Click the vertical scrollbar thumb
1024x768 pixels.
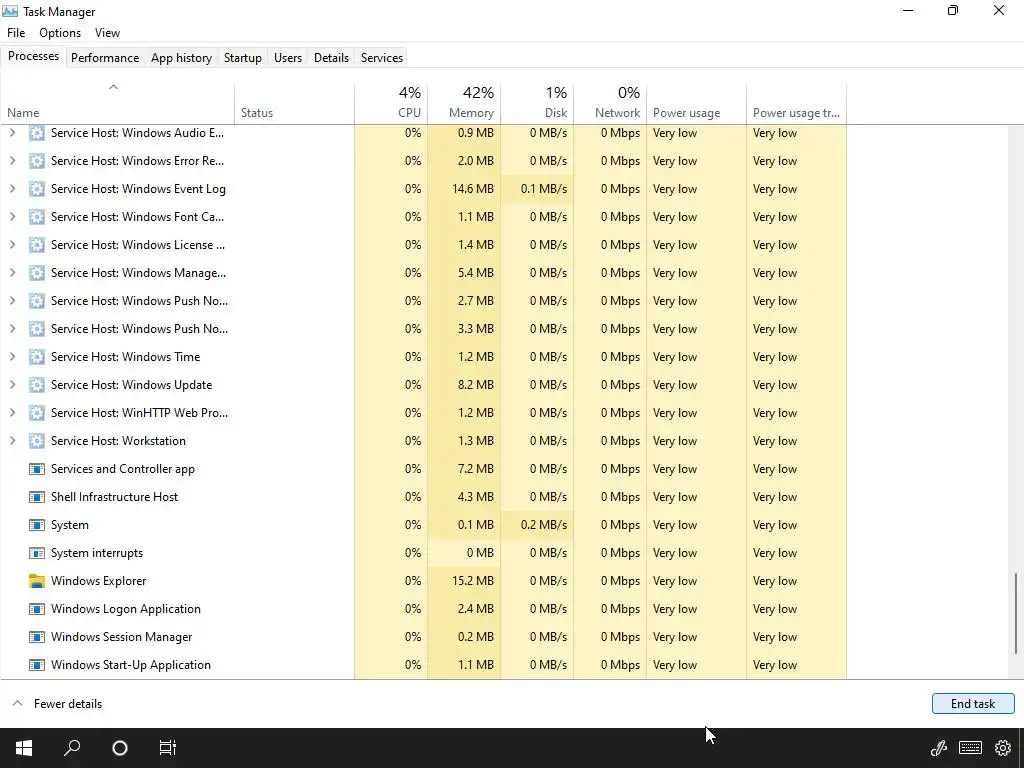click(x=1016, y=613)
